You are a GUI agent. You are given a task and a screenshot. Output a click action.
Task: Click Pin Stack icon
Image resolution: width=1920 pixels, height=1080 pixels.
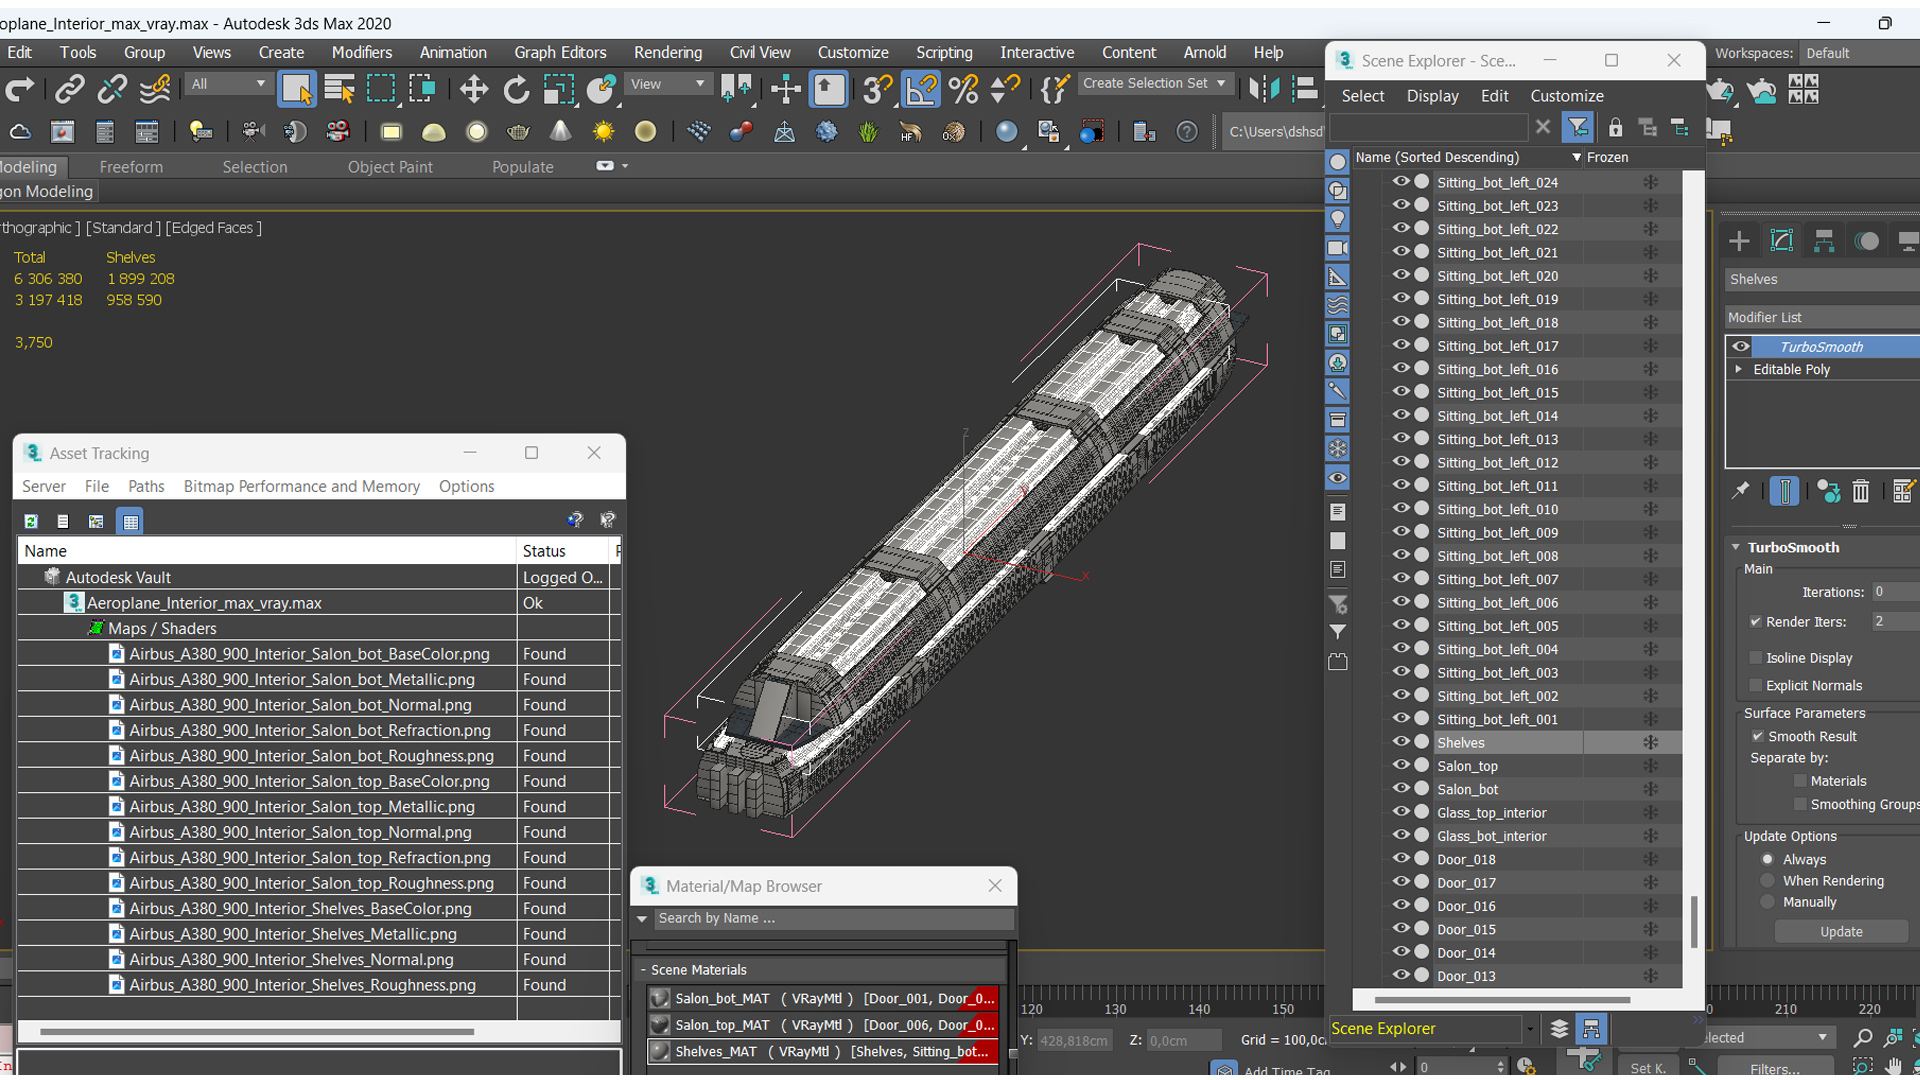click(x=1741, y=490)
